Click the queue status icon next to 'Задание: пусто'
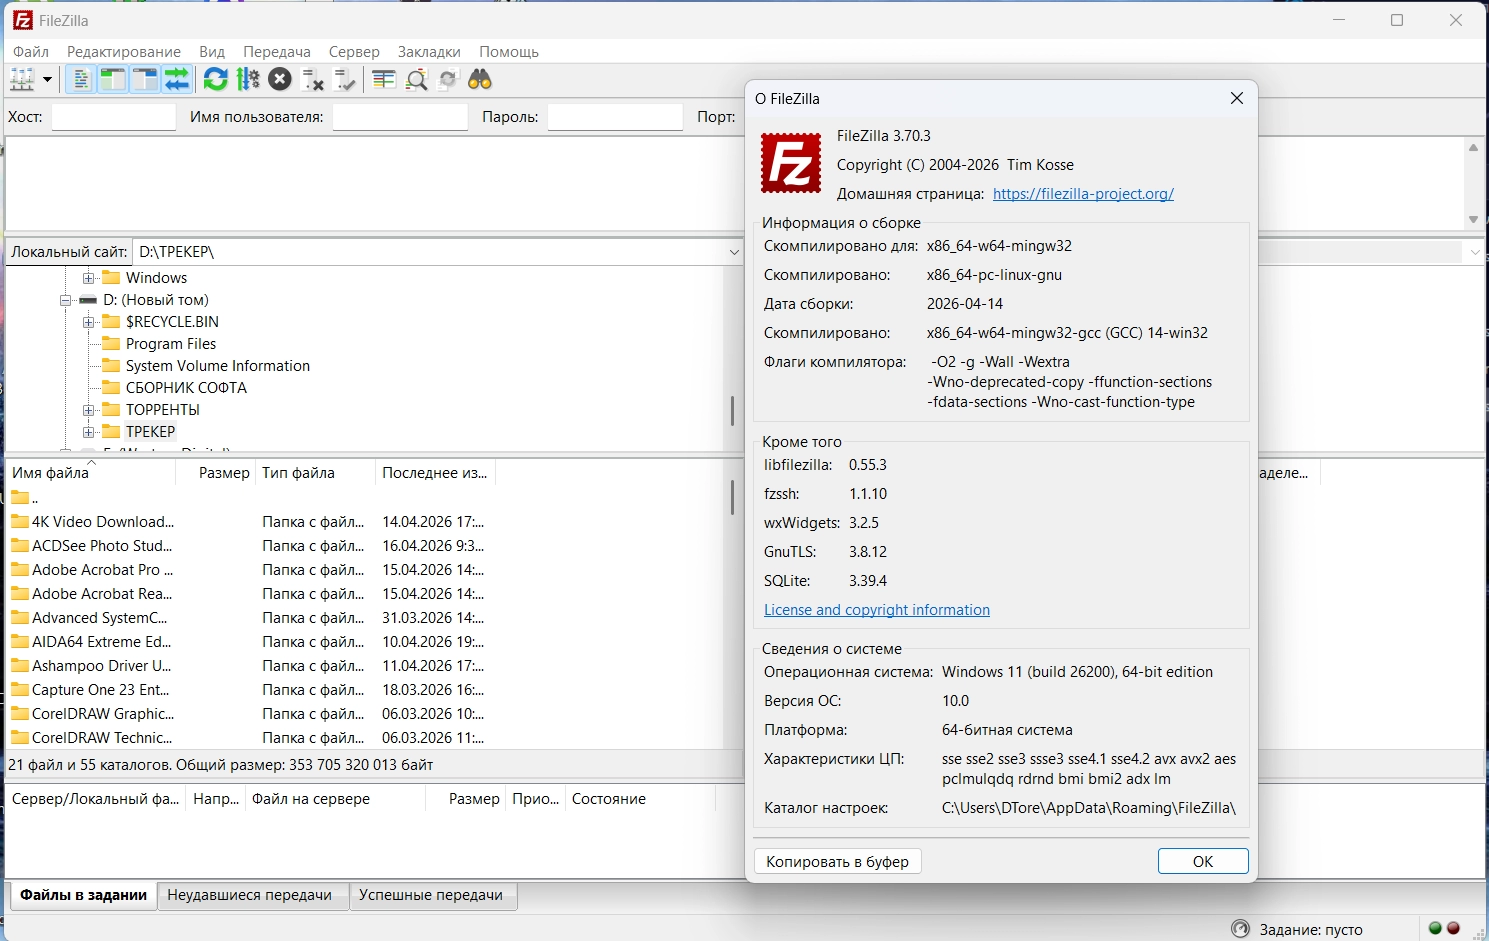1489x941 pixels. (1241, 929)
